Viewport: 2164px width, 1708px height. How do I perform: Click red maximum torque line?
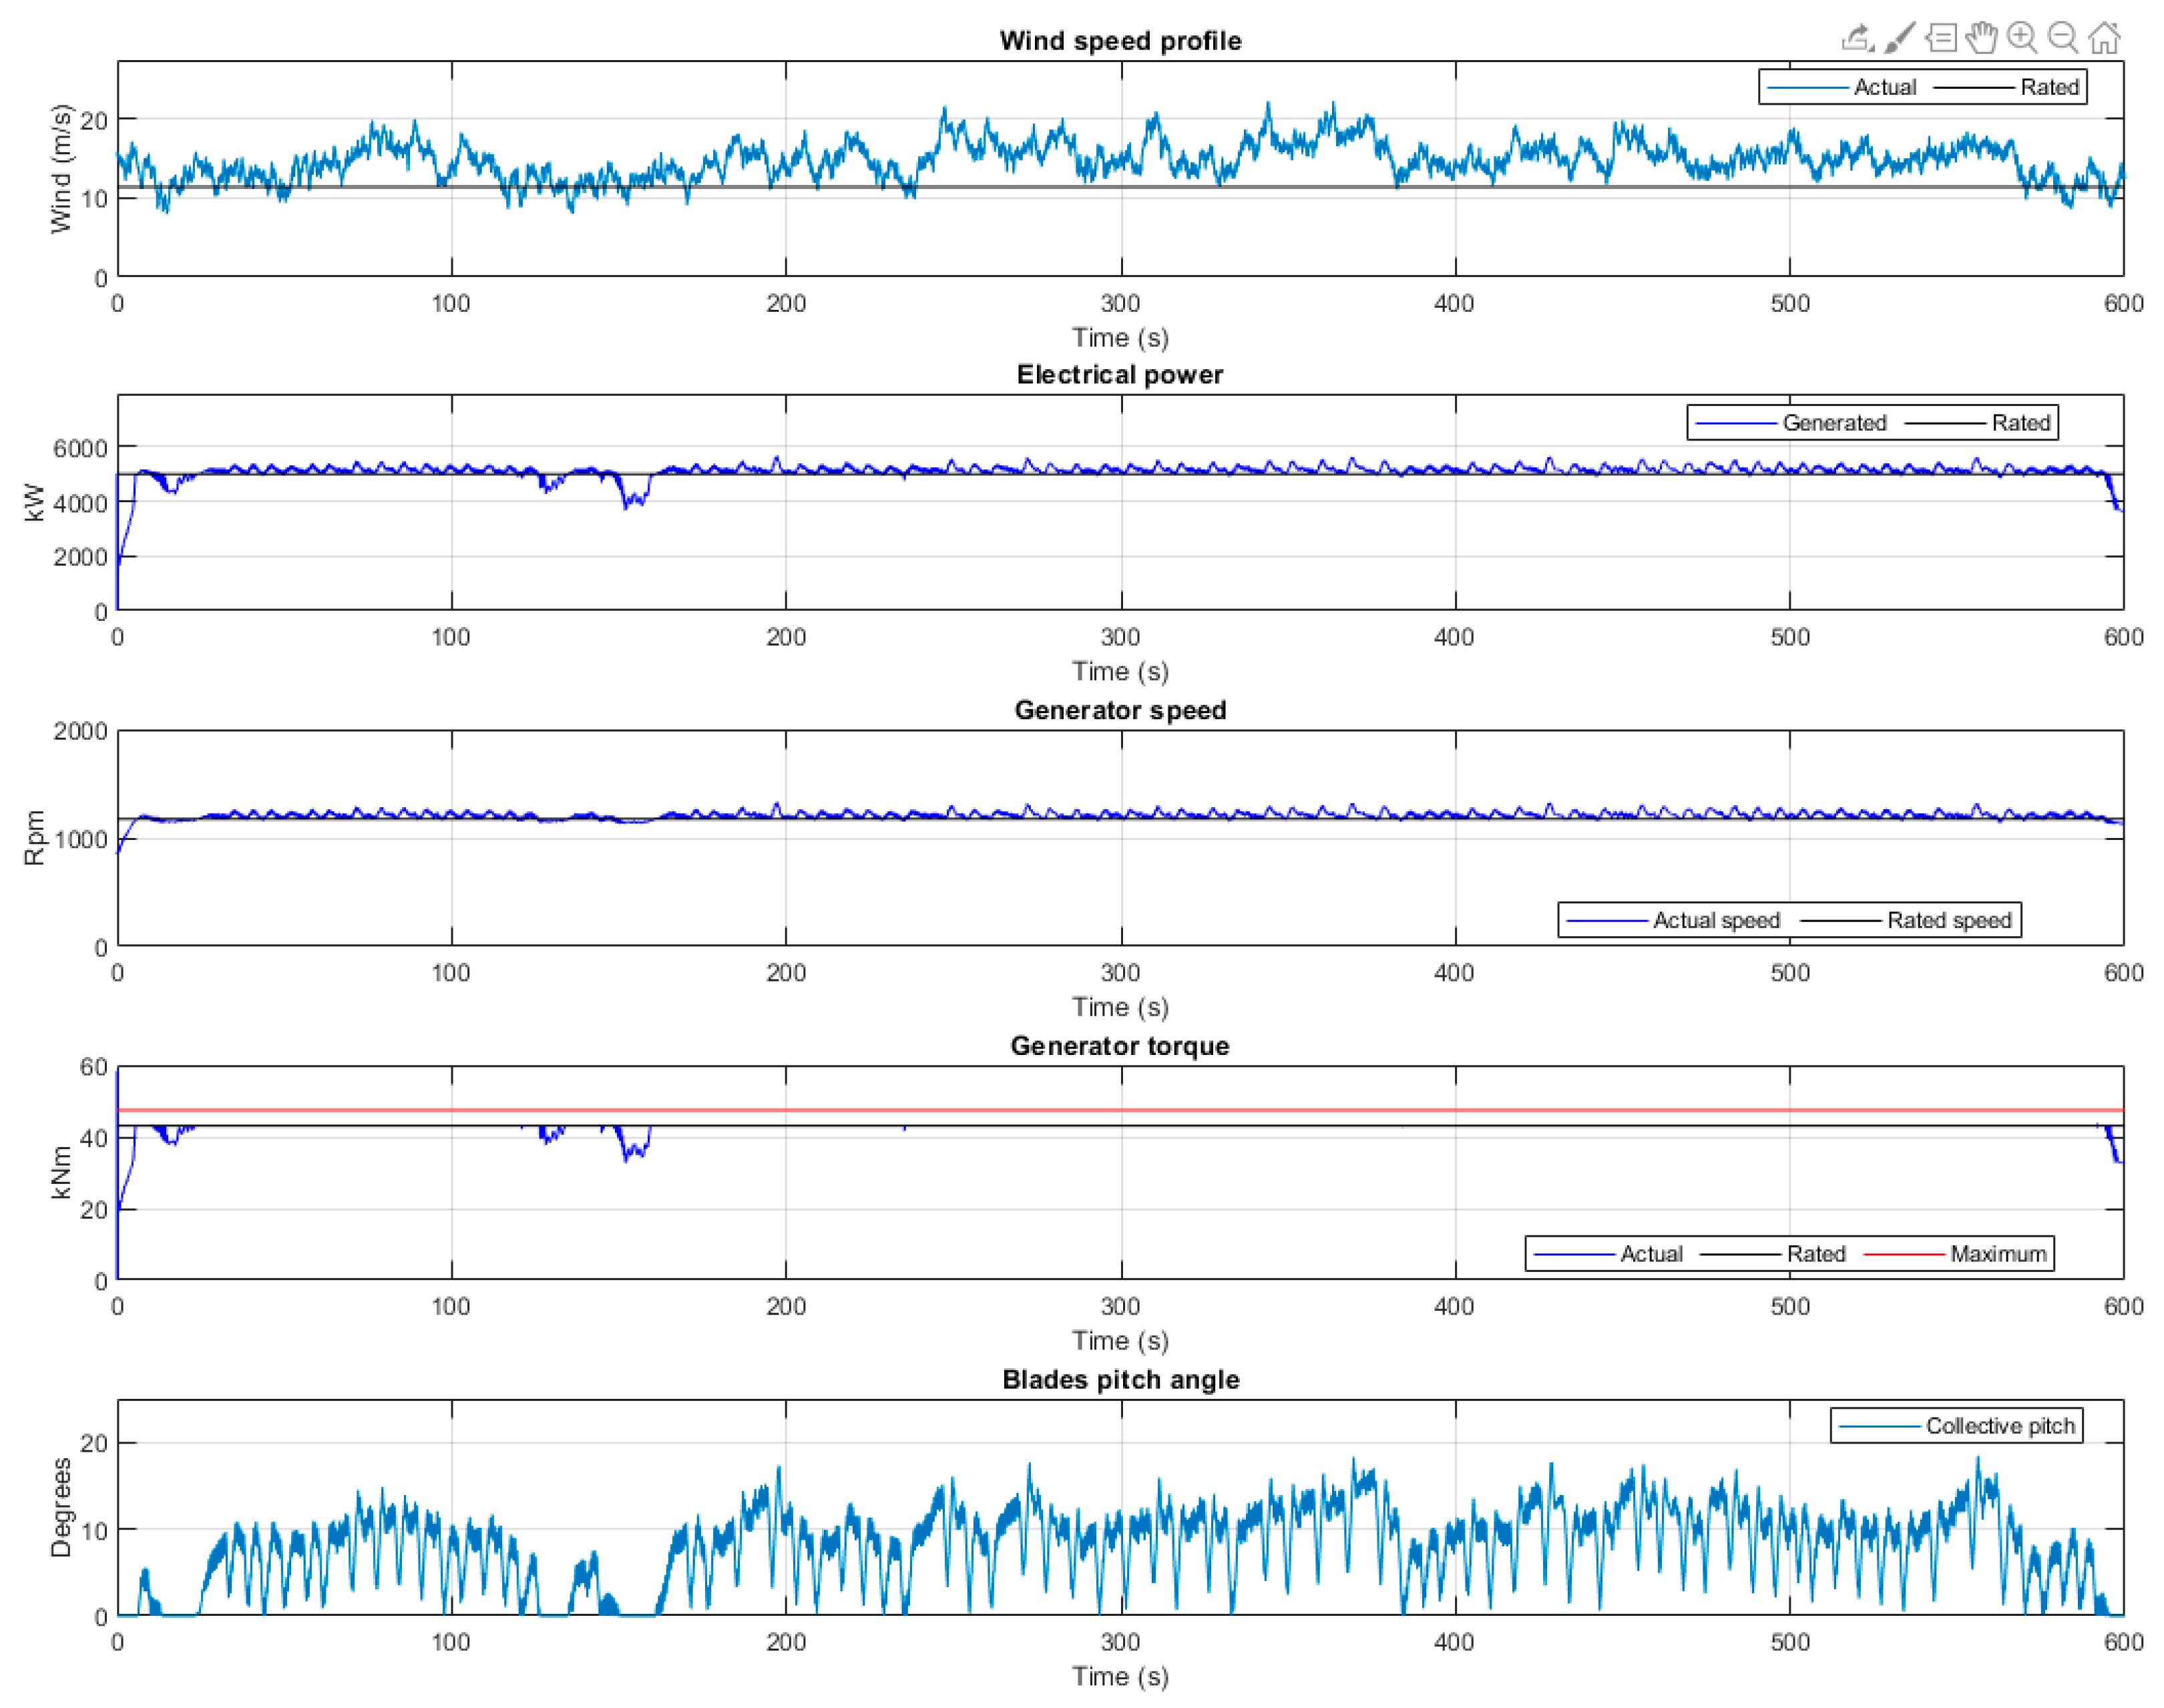coord(1000,1110)
